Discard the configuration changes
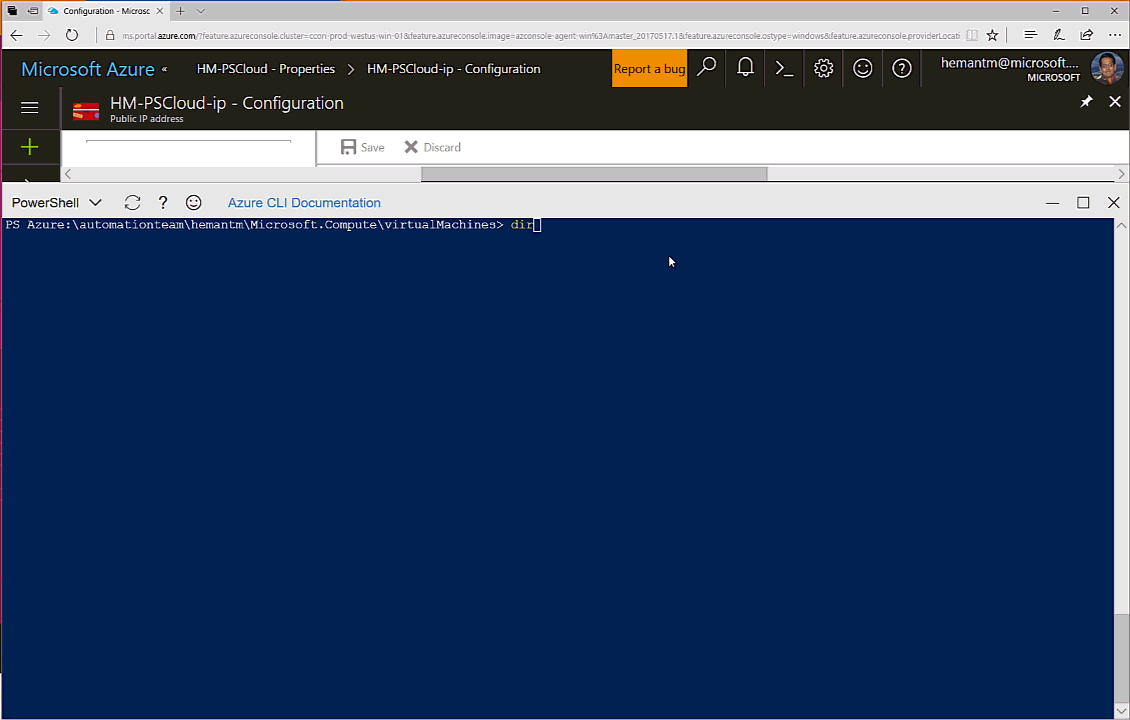1130x720 pixels. point(432,147)
